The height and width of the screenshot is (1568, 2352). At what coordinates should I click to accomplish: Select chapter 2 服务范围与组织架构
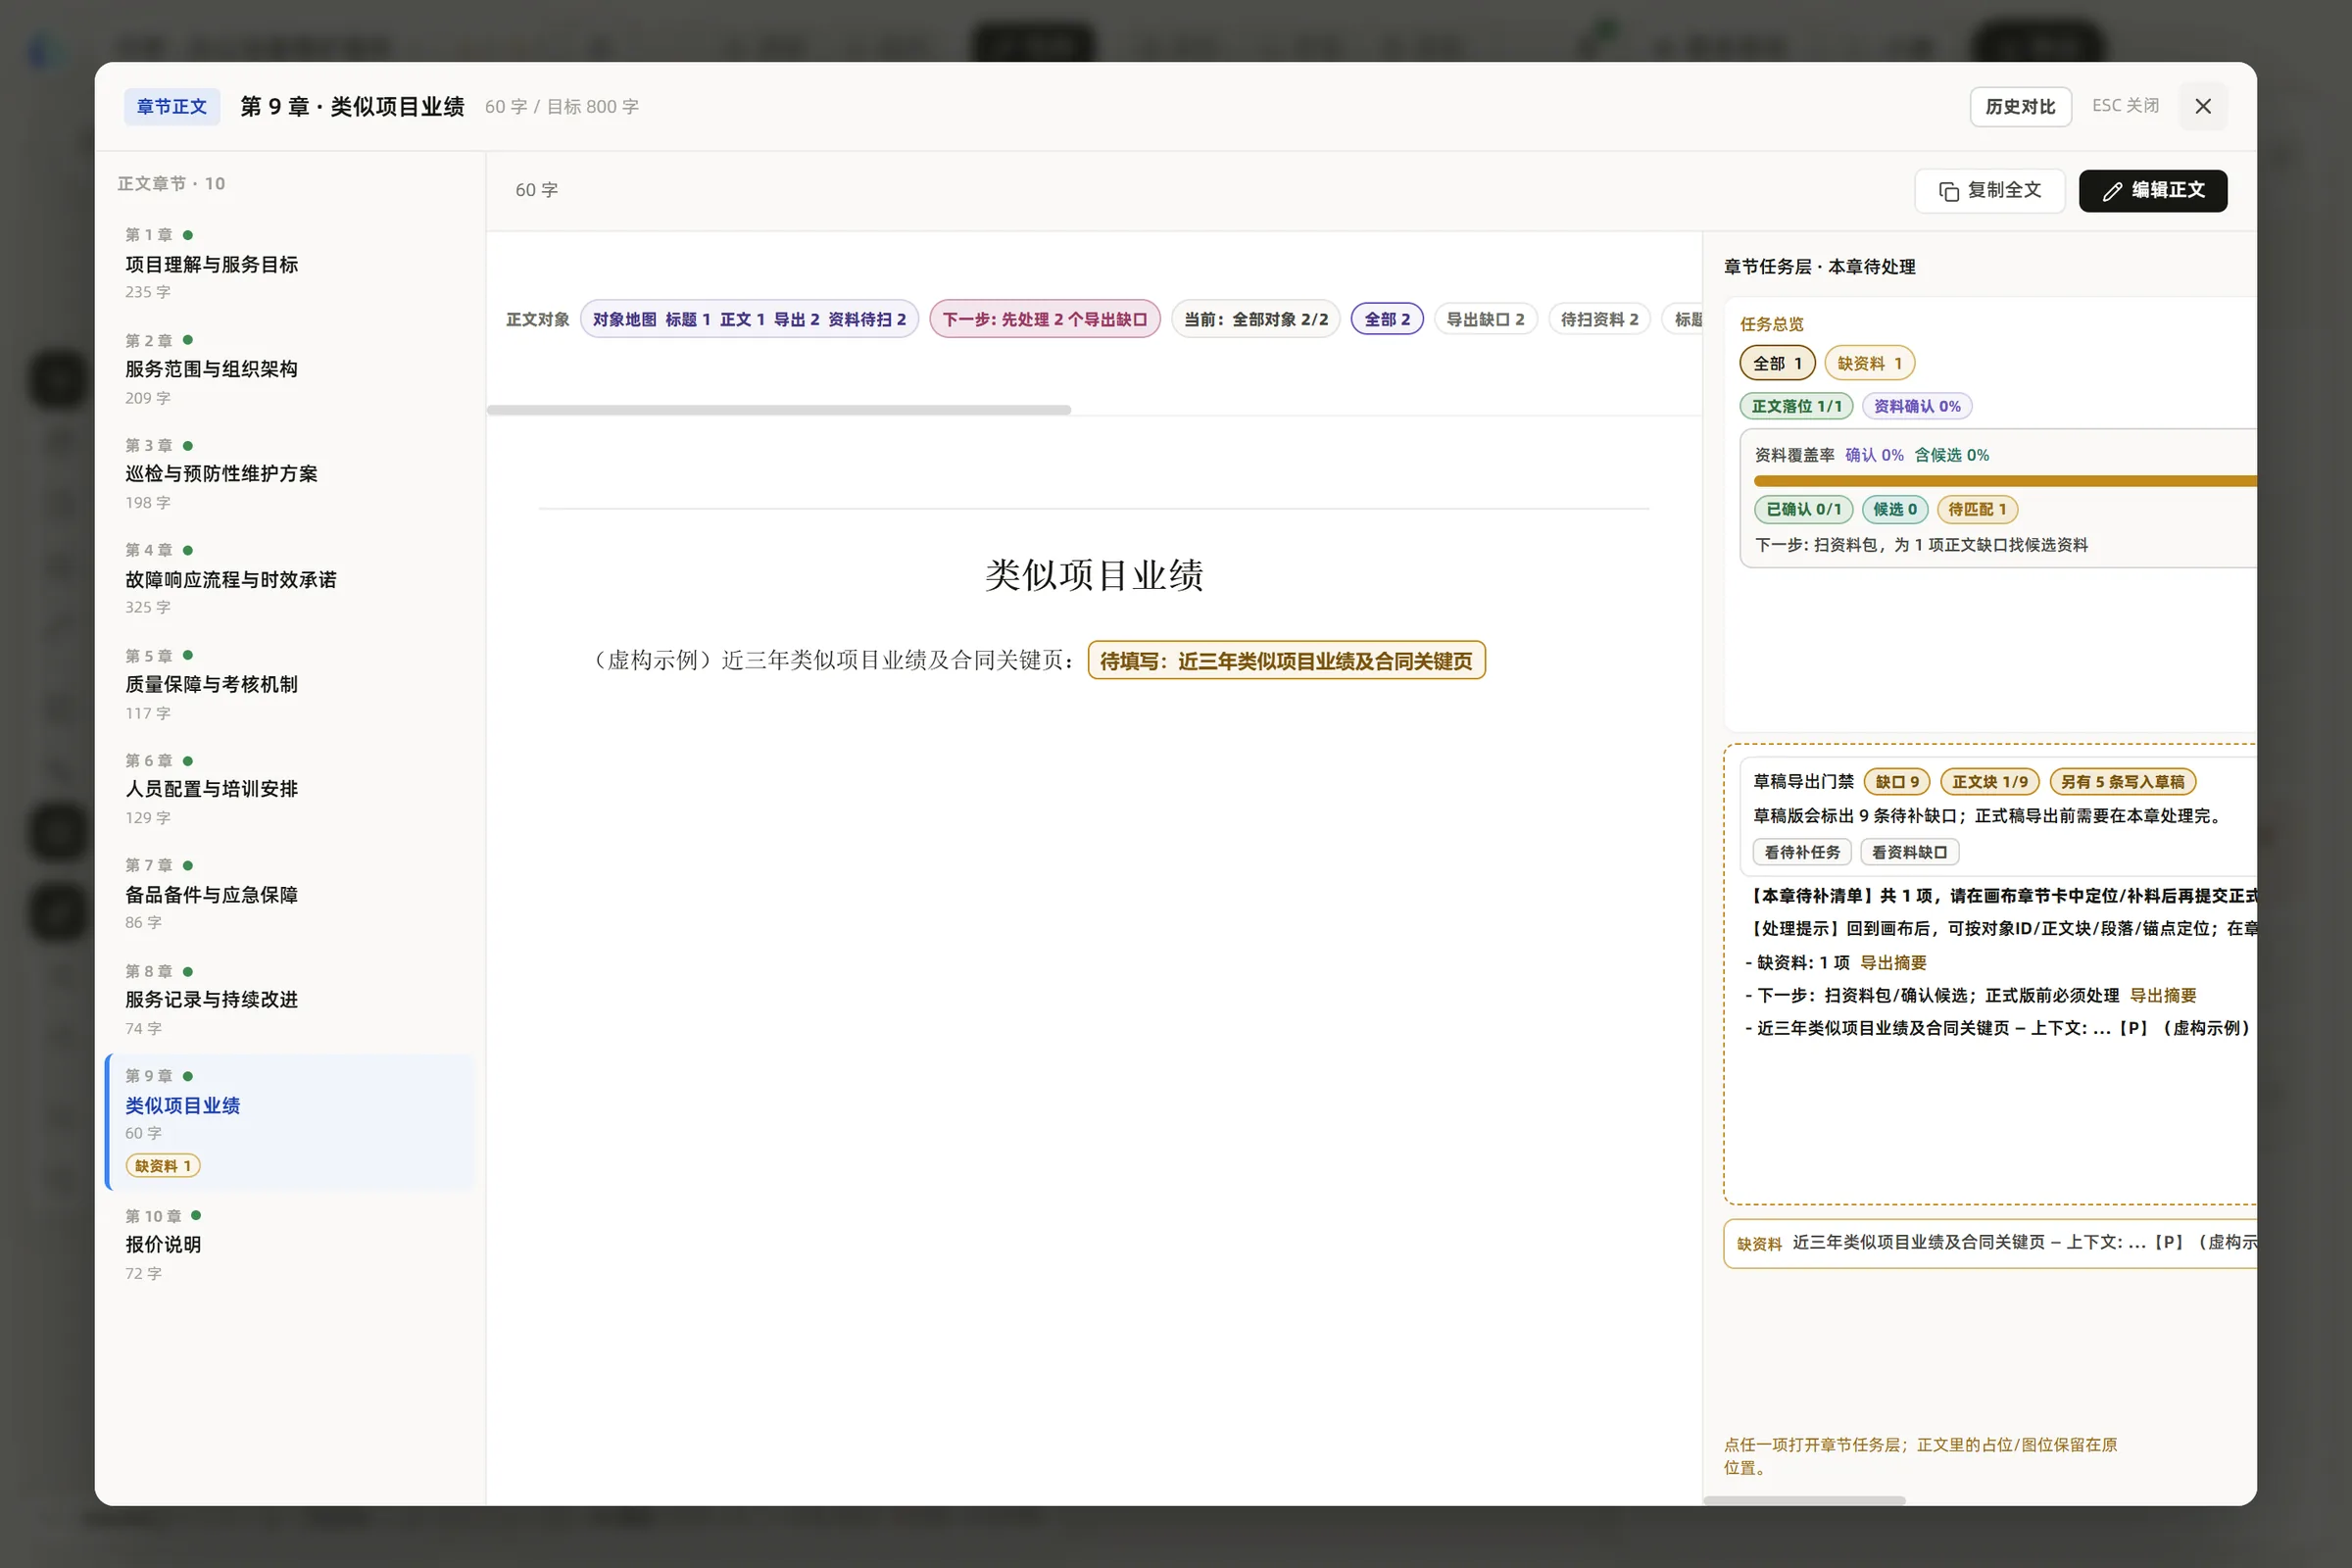[x=288, y=368]
